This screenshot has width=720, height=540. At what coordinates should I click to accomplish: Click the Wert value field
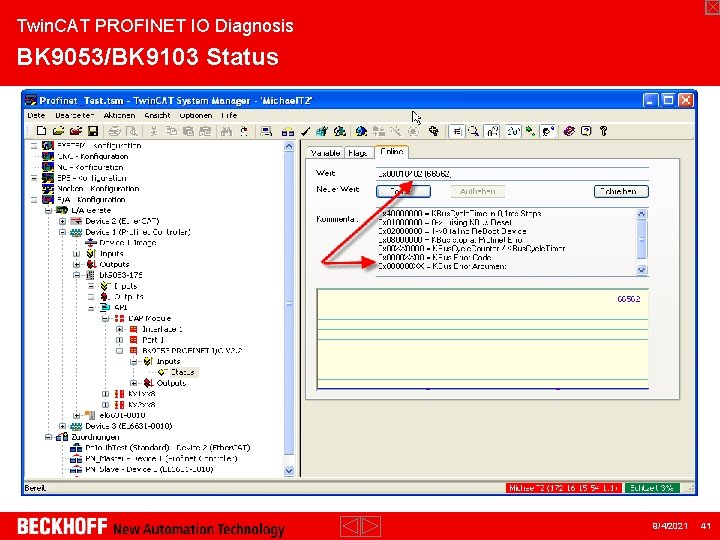(x=512, y=174)
